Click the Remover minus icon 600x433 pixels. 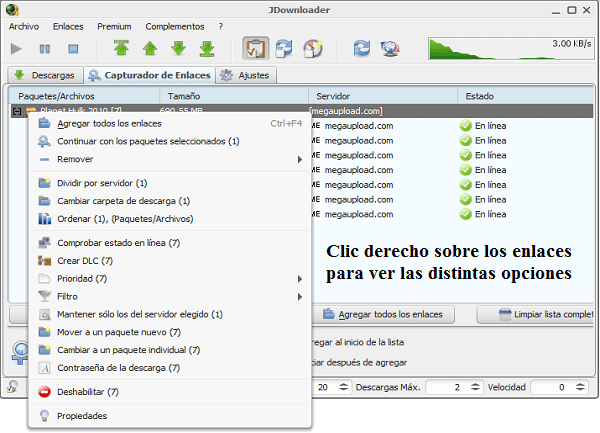44,160
